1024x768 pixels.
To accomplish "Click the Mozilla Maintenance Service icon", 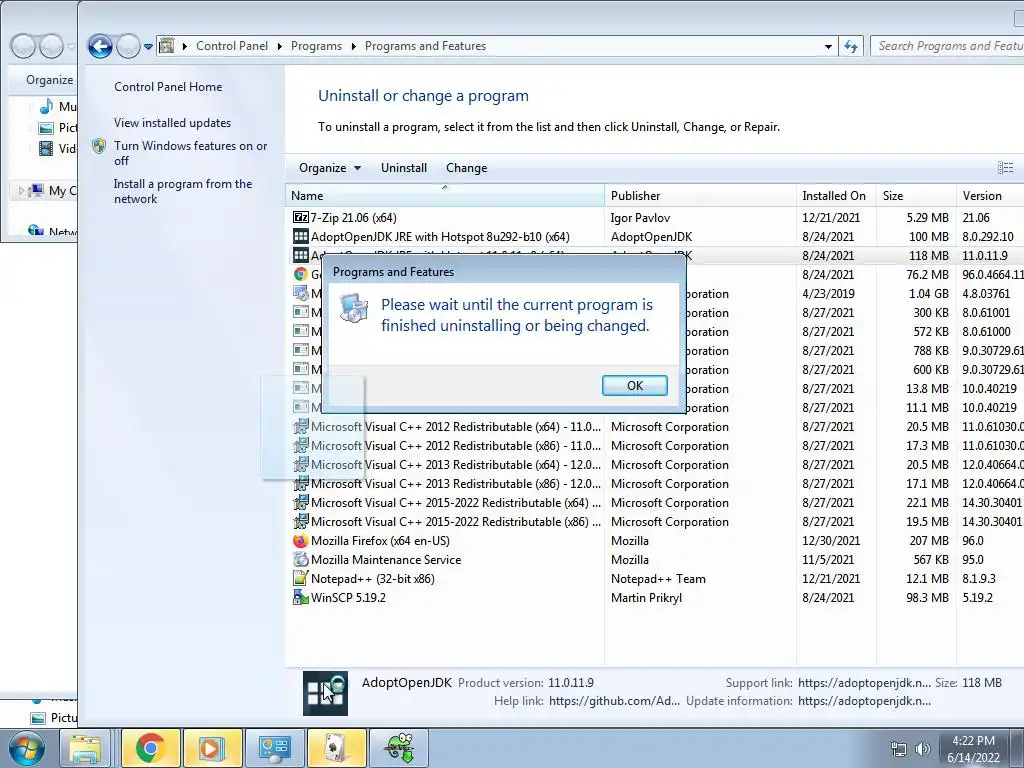I will [x=300, y=560].
